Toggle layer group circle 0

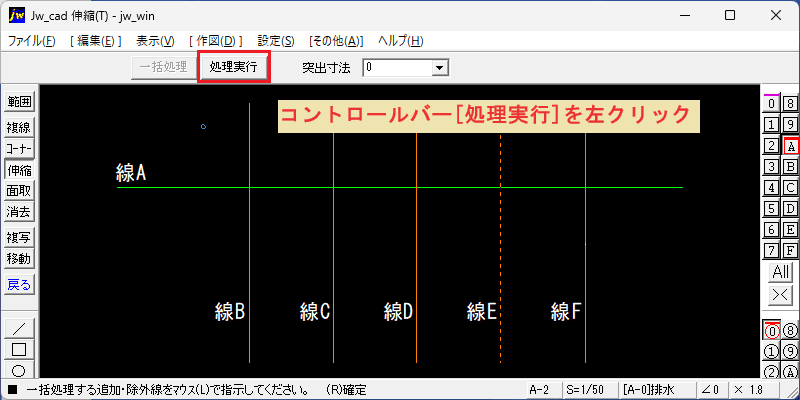772,332
